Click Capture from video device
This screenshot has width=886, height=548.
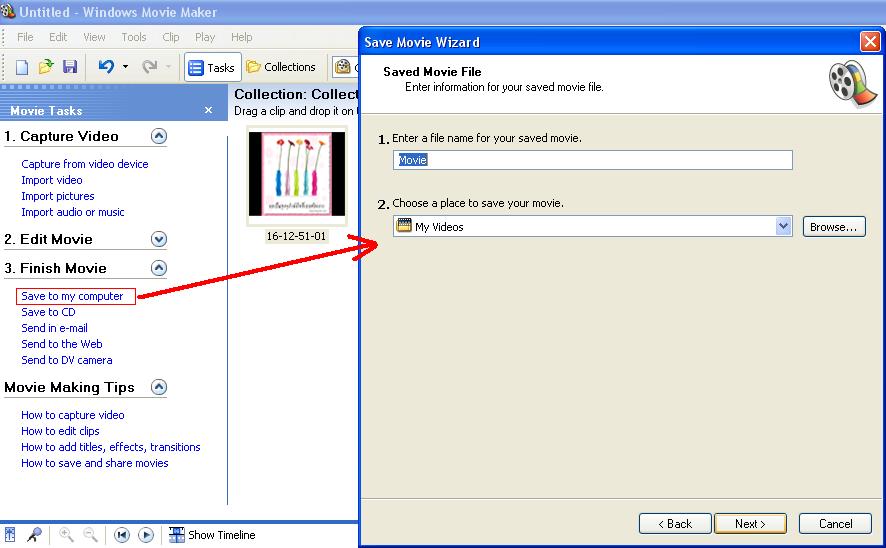[85, 164]
